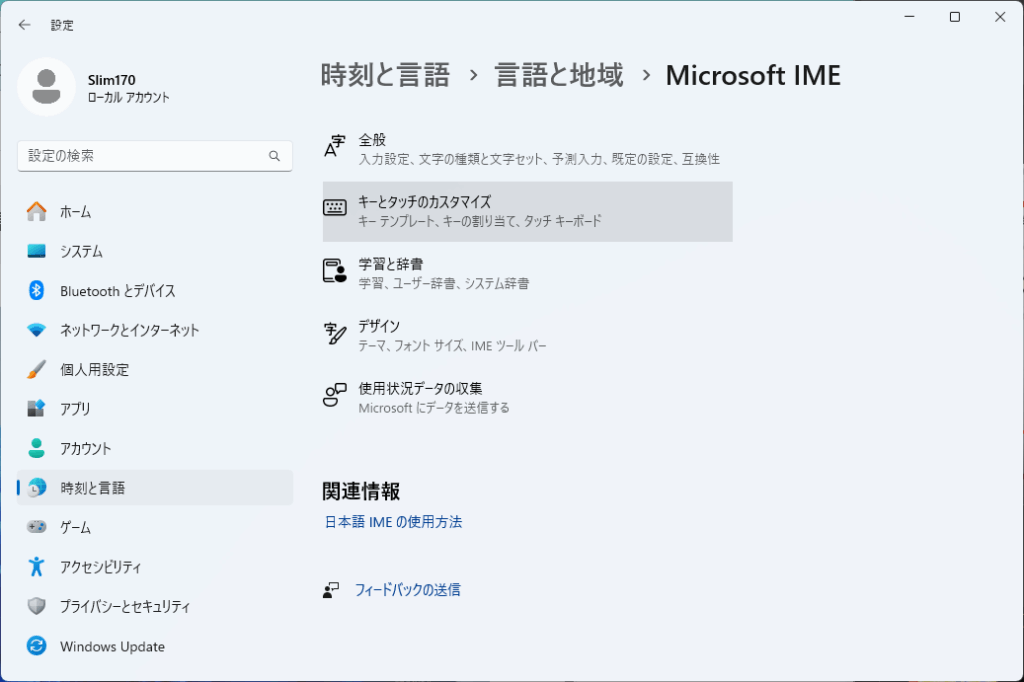Click the 学習、ユーザー辞書、システム辞書 description
1024x682 pixels.
[443, 283]
